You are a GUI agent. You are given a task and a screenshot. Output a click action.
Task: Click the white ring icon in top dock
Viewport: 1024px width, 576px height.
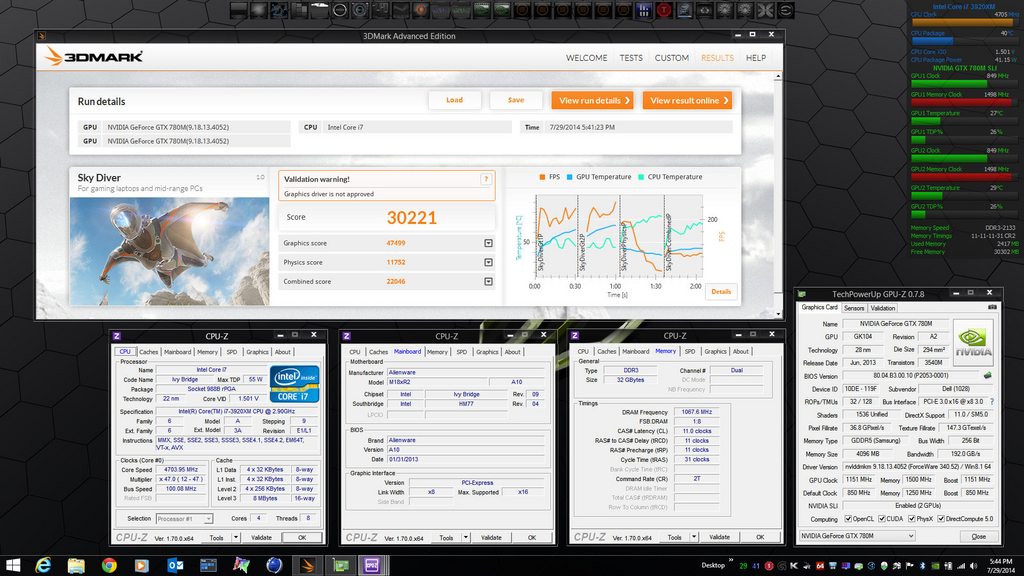(340, 10)
